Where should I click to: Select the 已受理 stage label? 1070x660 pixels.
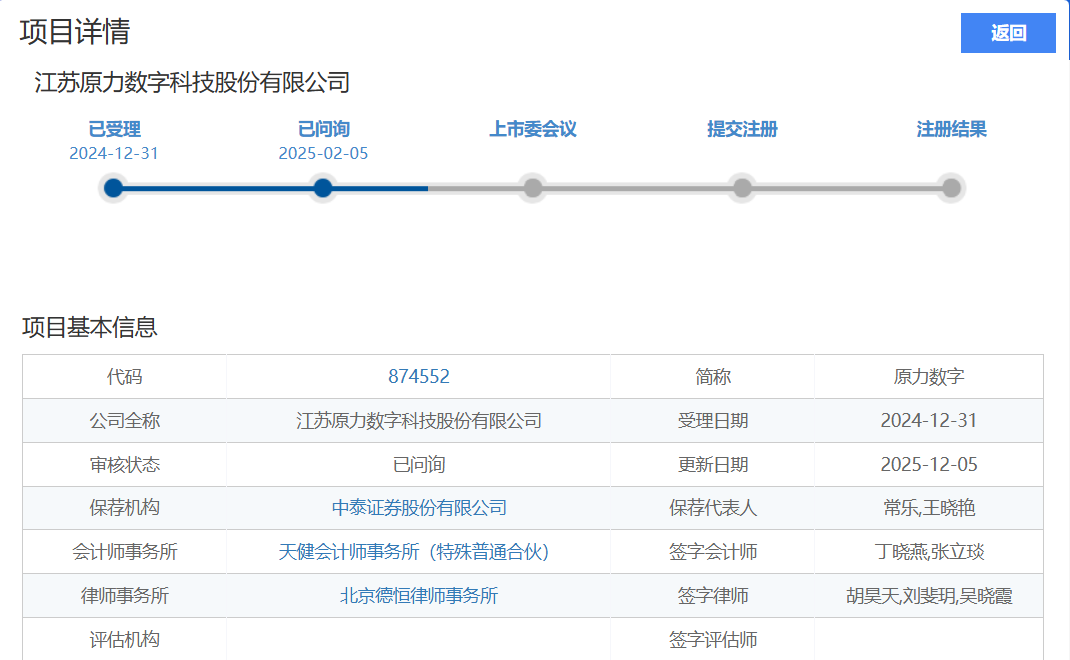tap(113, 129)
